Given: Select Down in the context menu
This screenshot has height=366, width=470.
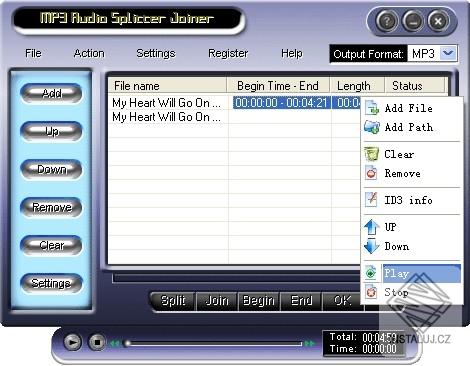Looking at the screenshot, I should point(412,246).
